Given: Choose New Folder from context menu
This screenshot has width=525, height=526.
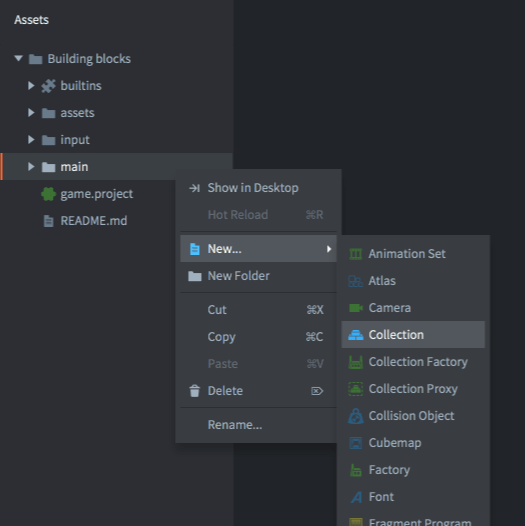Looking at the screenshot, I should coord(258,276).
